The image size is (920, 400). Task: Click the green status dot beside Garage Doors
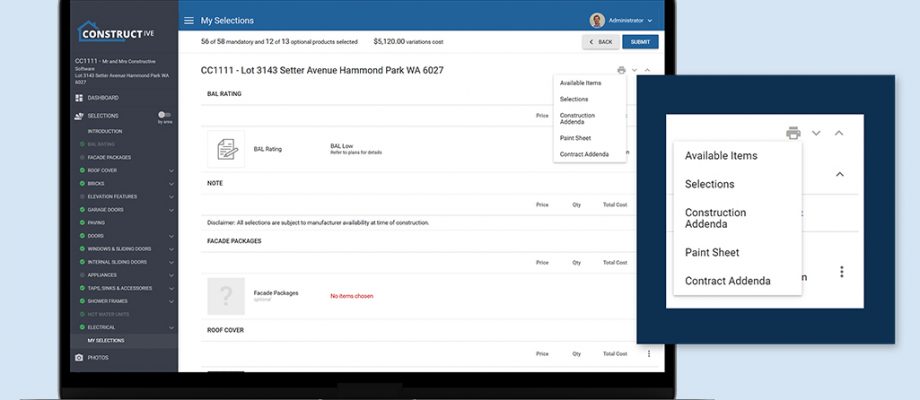coord(82,209)
